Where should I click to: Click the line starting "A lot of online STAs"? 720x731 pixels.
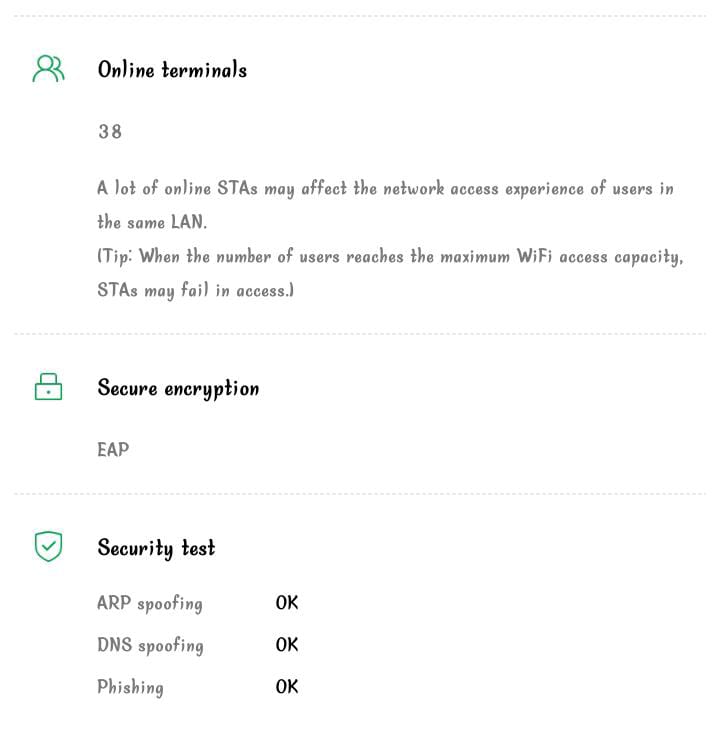coord(385,189)
